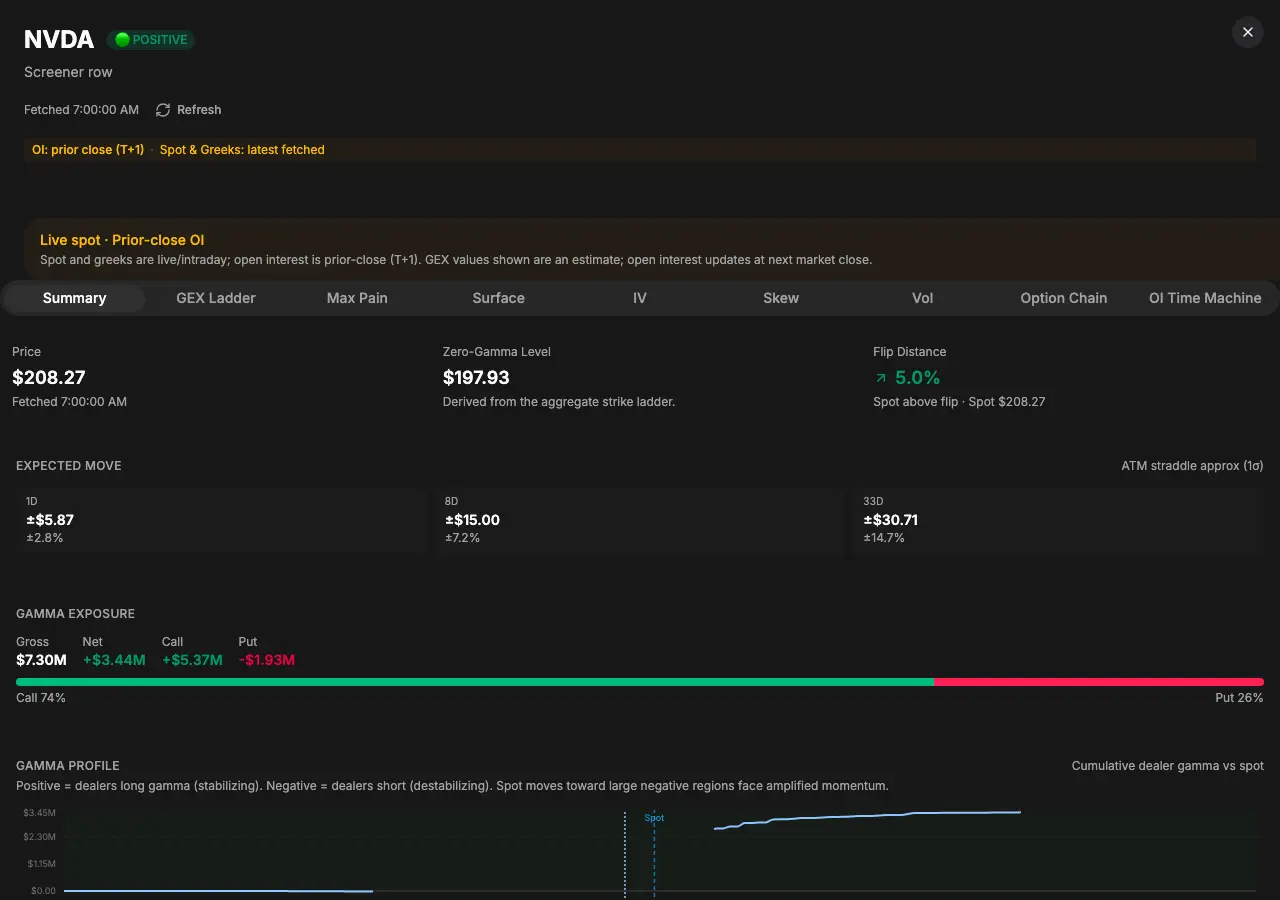The image size is (1280, 900).
Task: Switch to the Vol tab
Action: click(x=922, y=298)
